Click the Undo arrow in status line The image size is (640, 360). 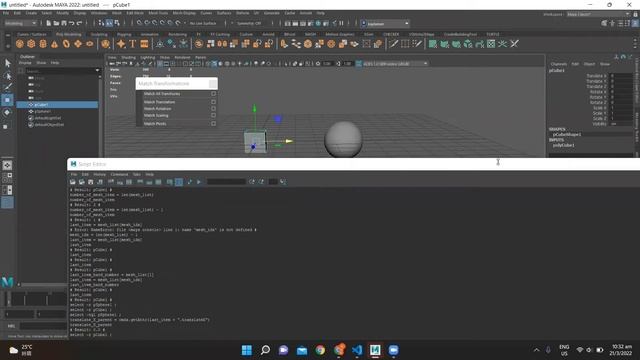[72, 23]
